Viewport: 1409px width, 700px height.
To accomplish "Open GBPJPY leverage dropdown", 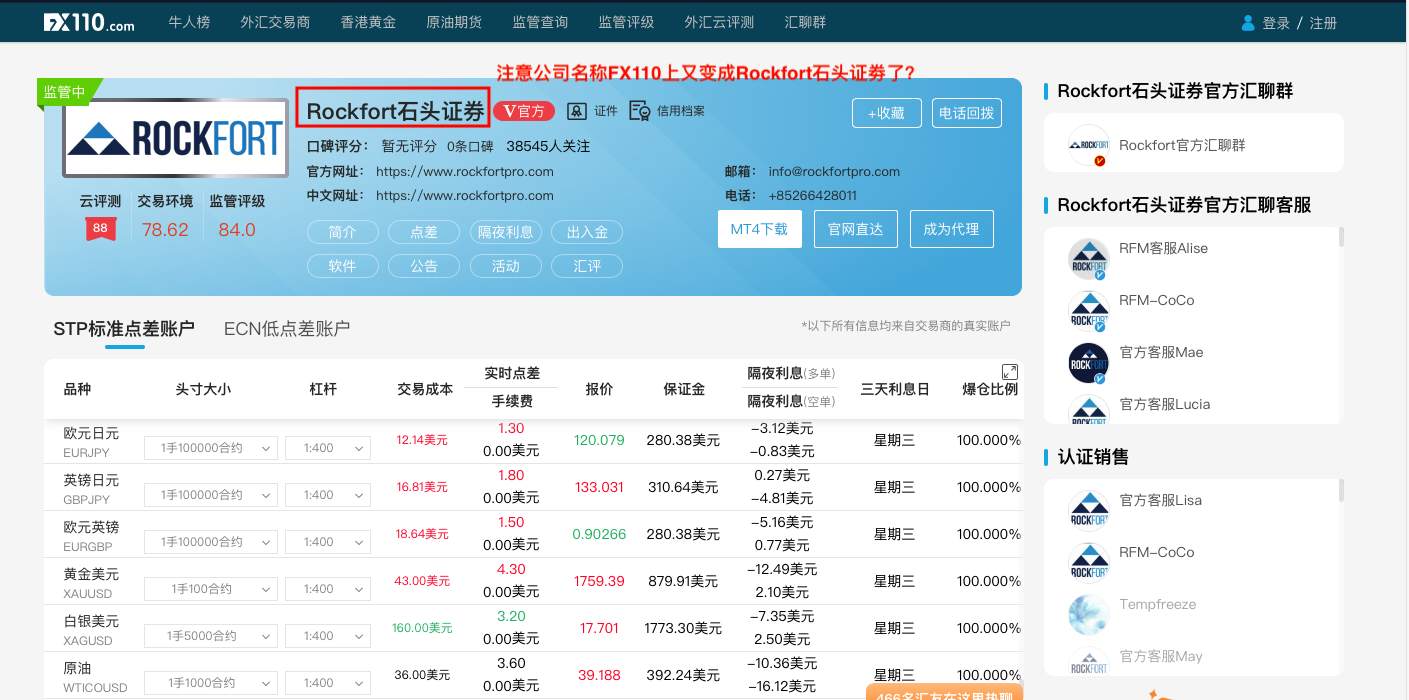I will (x=328, y=495).
